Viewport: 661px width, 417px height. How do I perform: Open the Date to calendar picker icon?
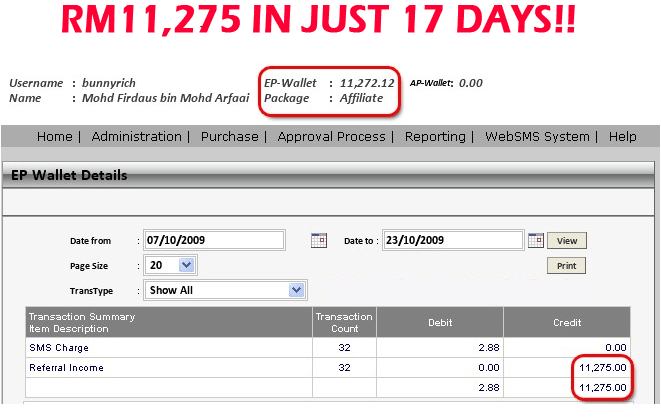coord(536,240)
